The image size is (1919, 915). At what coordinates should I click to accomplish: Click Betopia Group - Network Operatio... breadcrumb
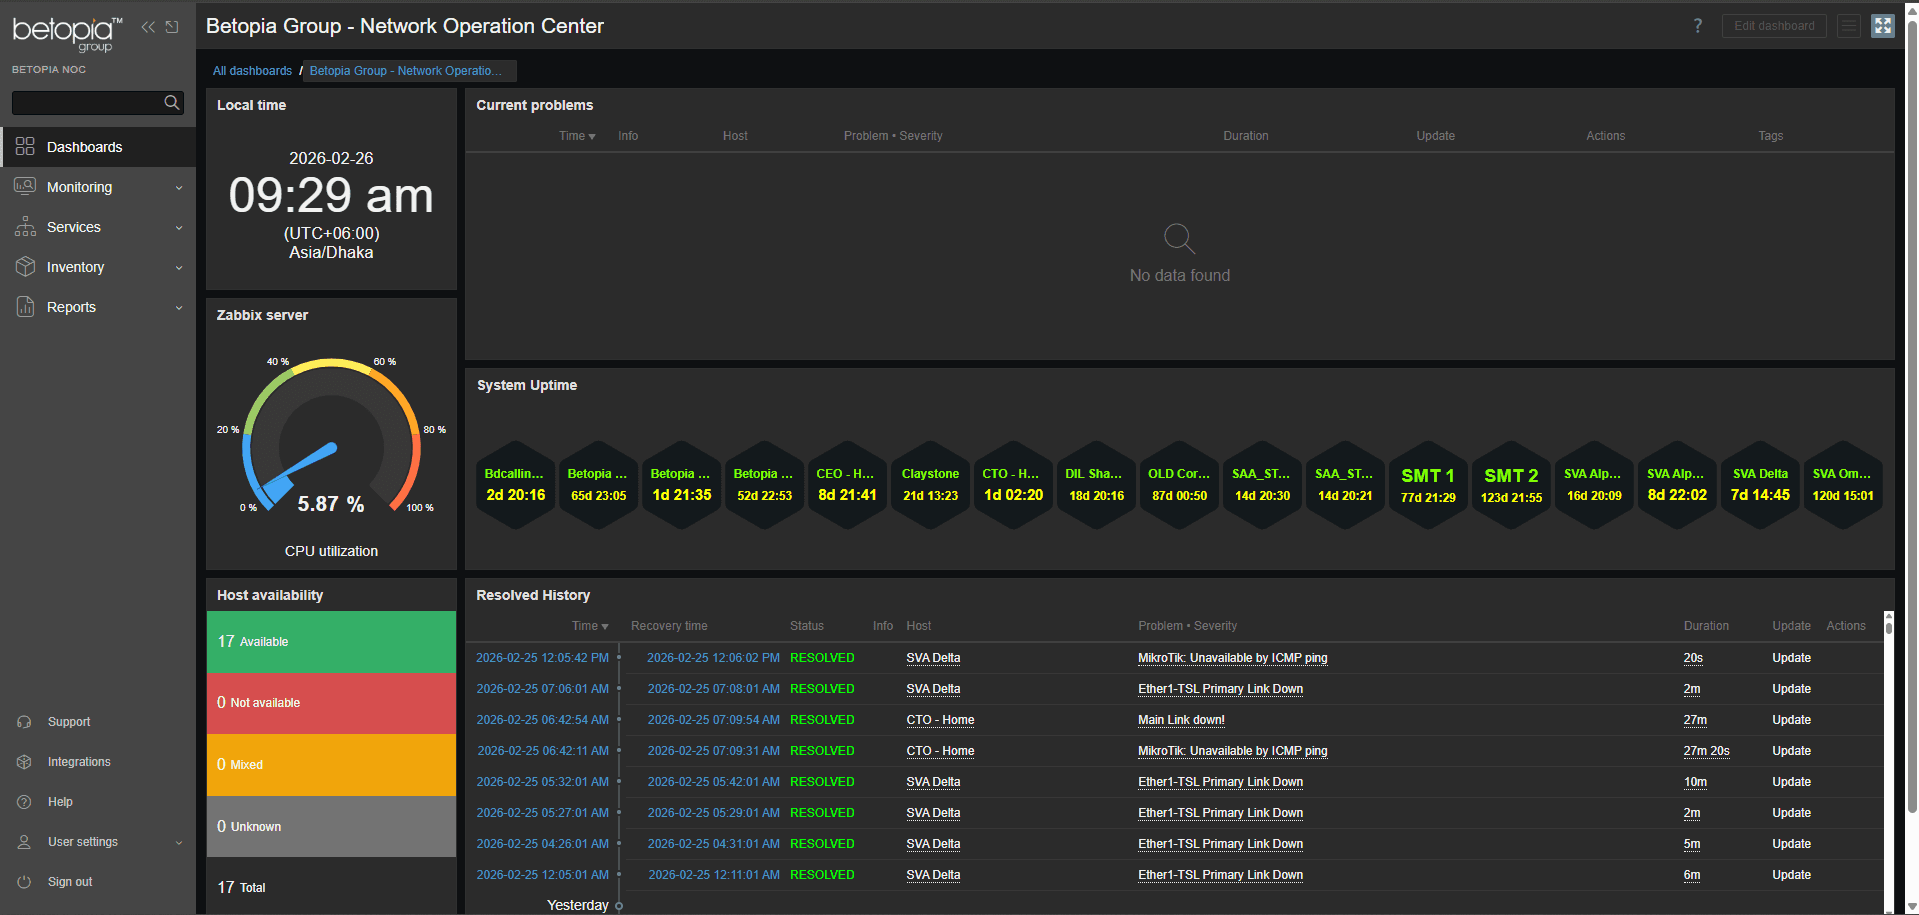coord(405,71)
